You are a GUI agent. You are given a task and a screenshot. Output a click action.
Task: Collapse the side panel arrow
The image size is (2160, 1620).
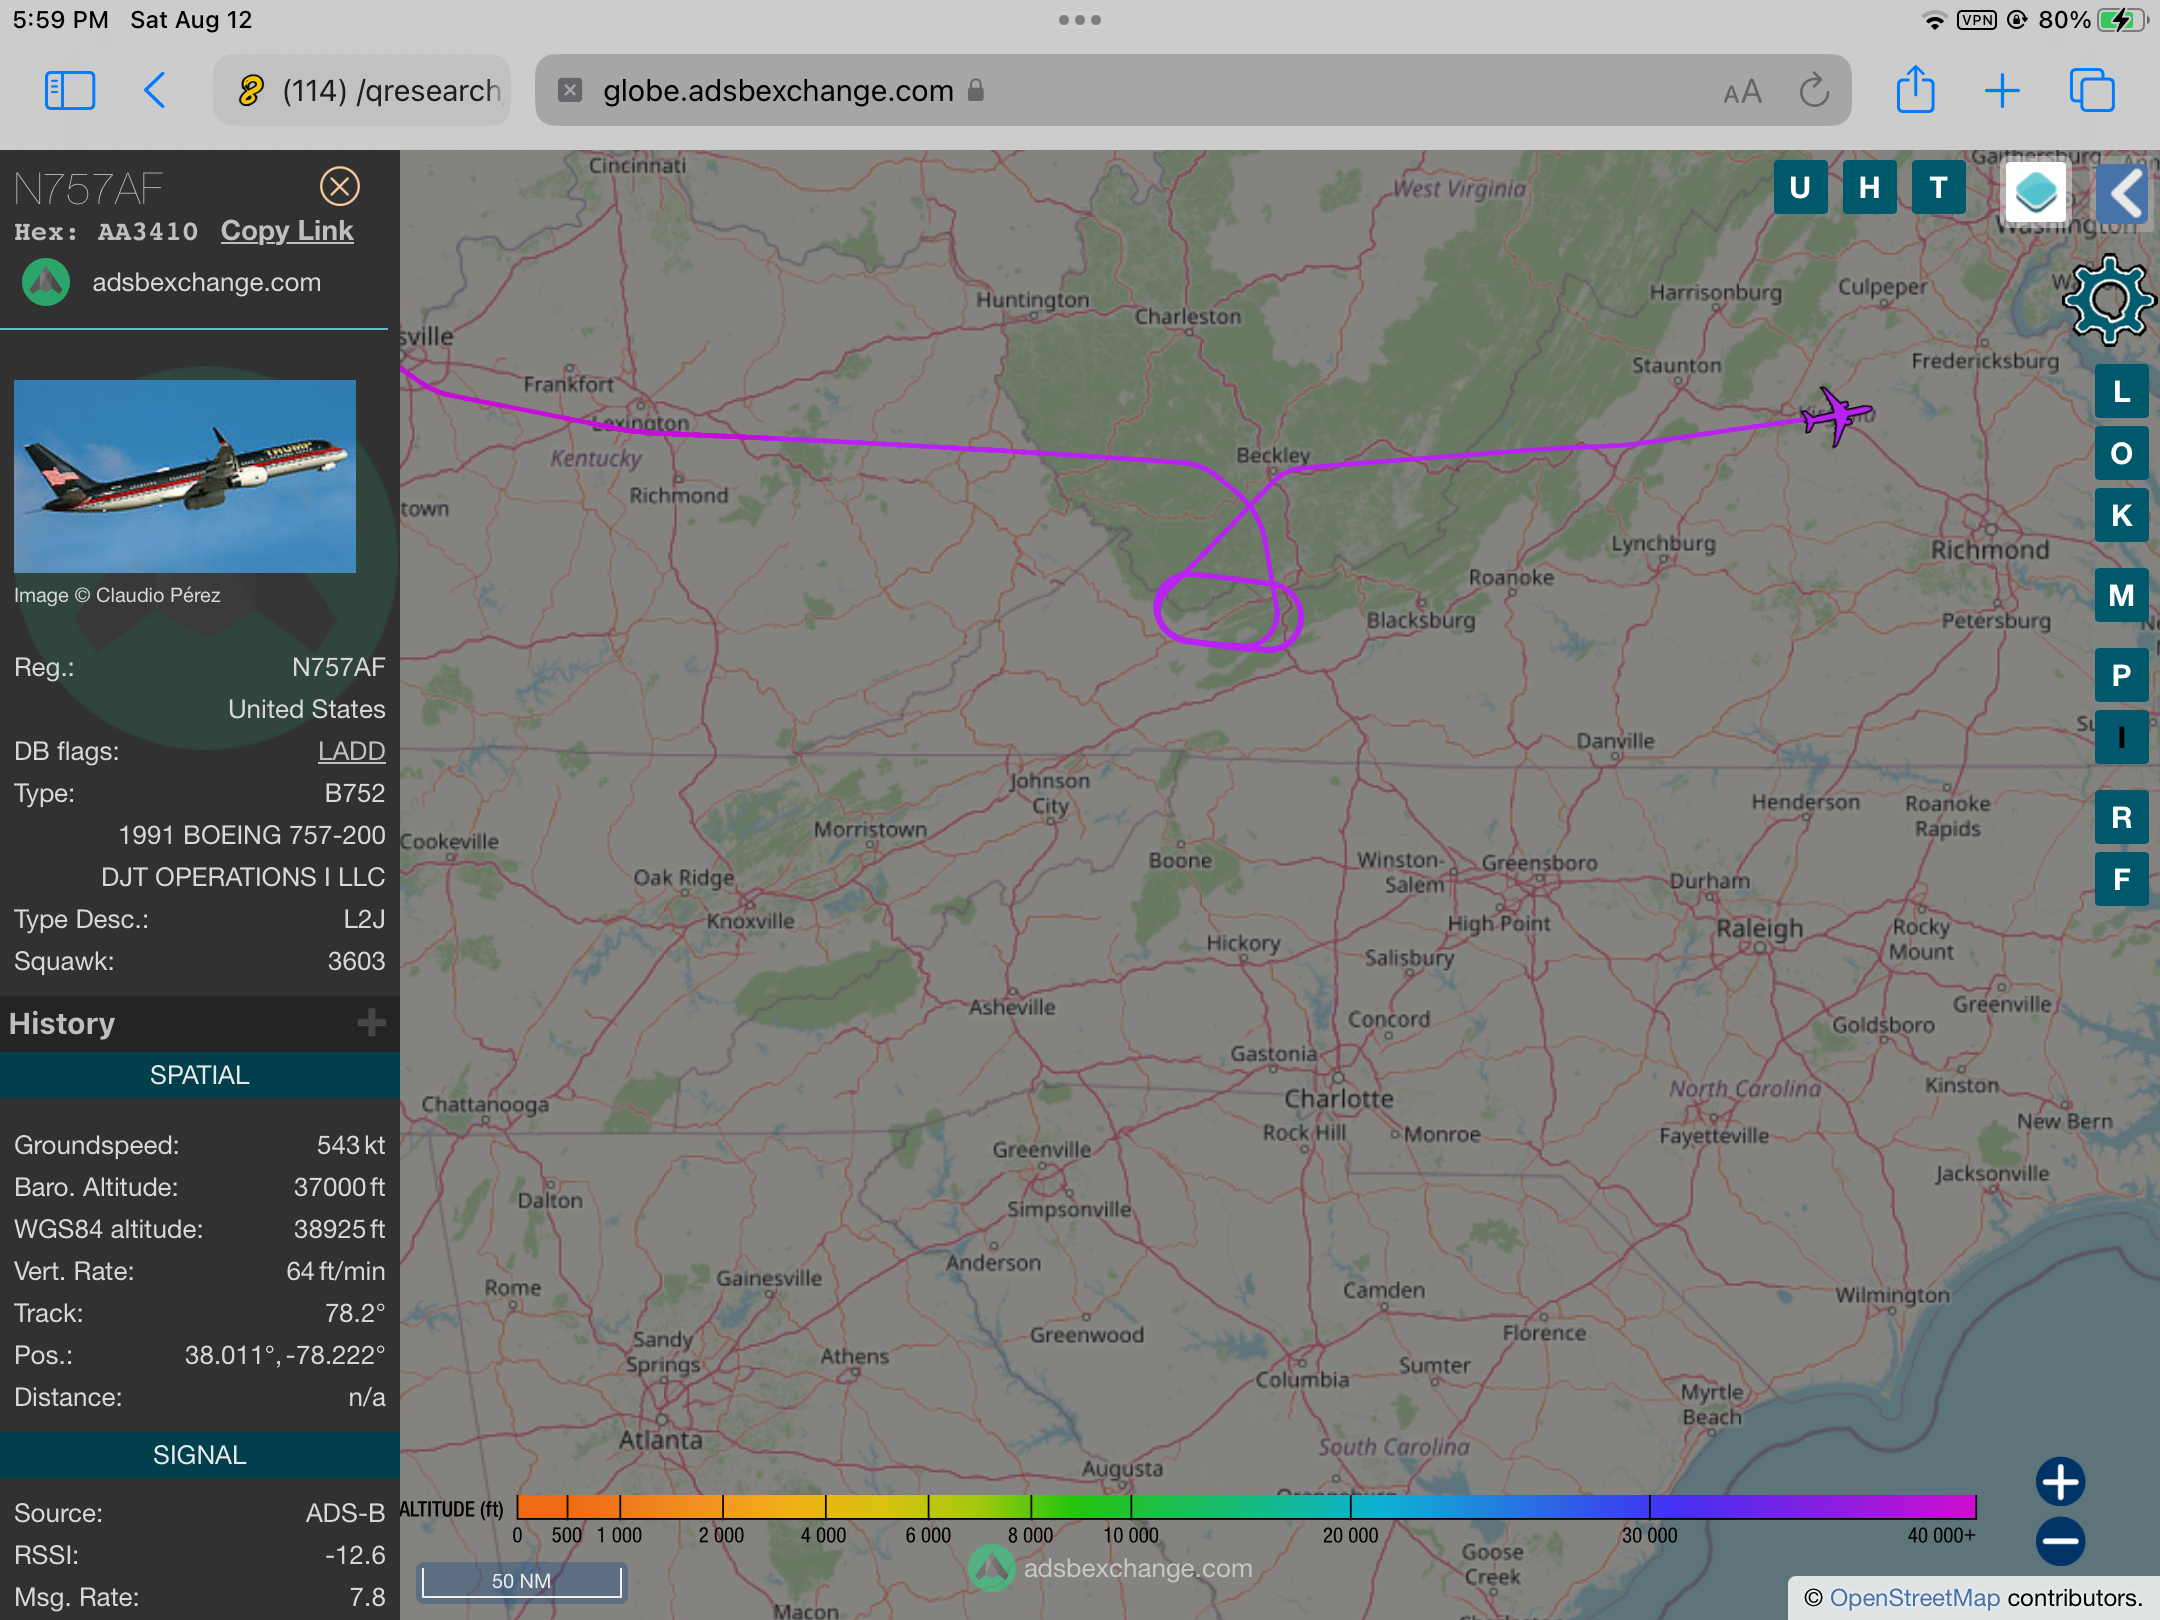[x=2125, y=193]
